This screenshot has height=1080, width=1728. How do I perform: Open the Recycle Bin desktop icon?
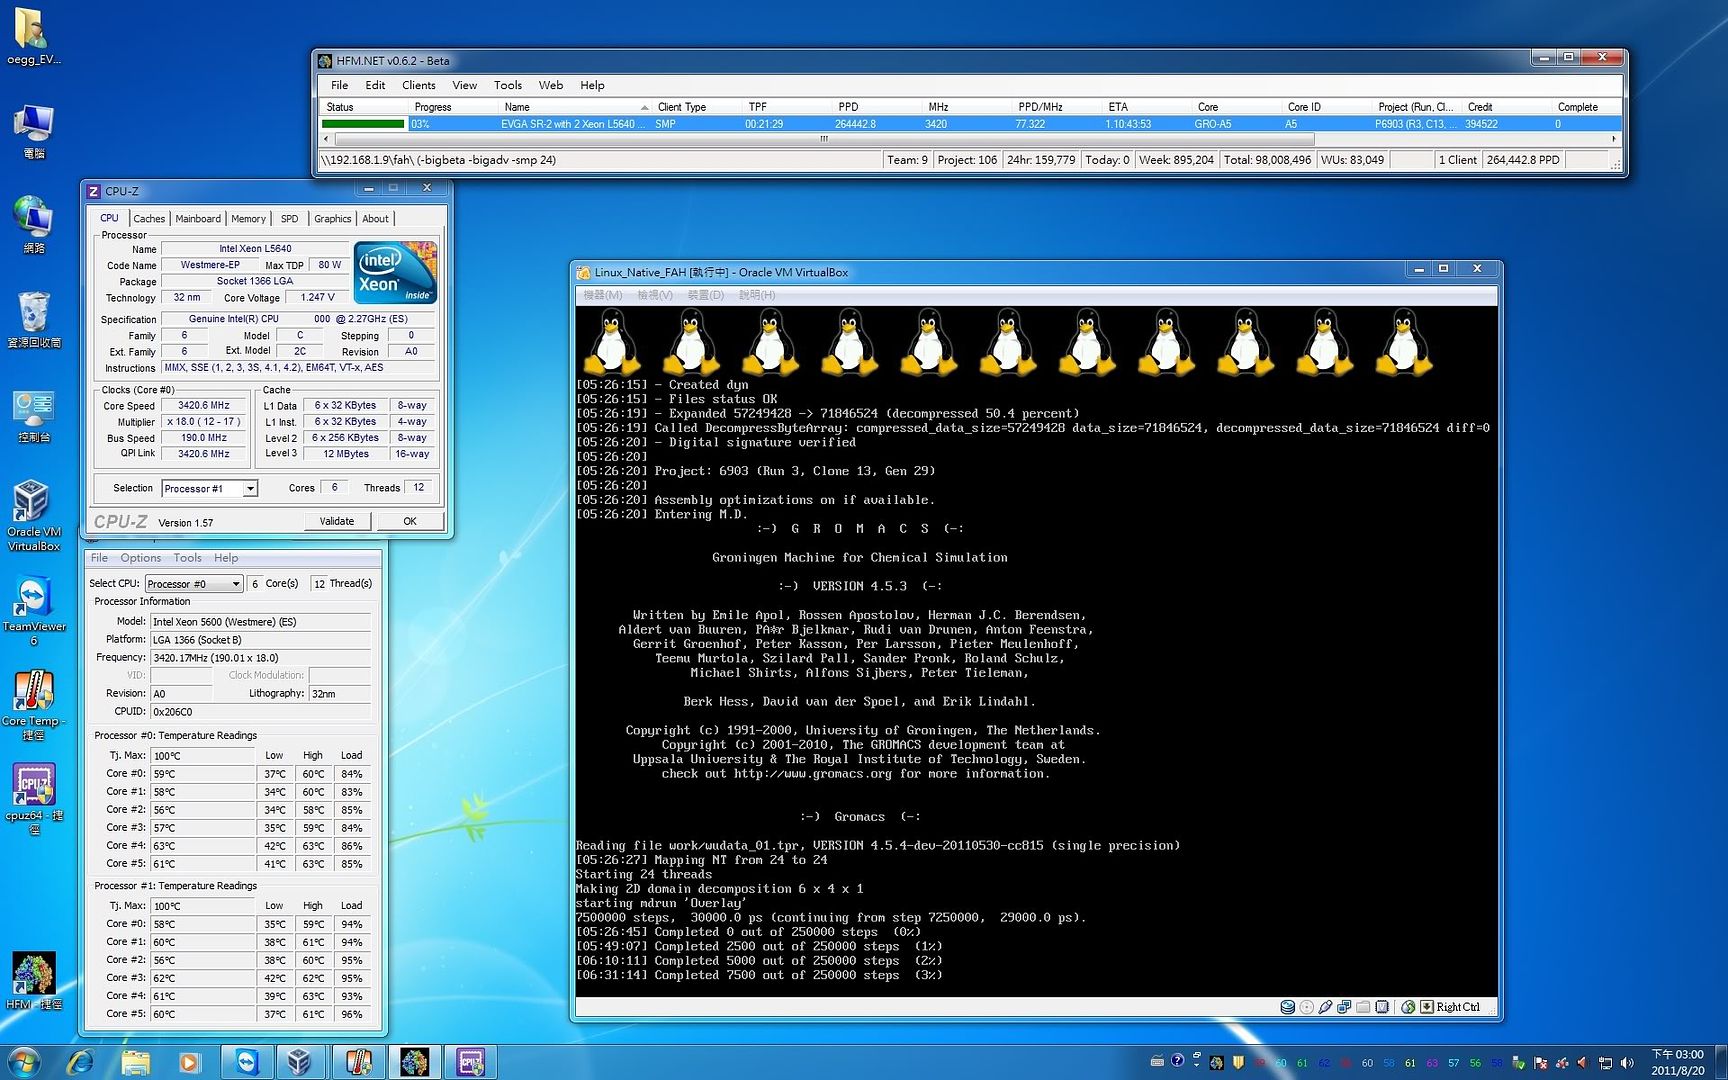pos(33,319)
